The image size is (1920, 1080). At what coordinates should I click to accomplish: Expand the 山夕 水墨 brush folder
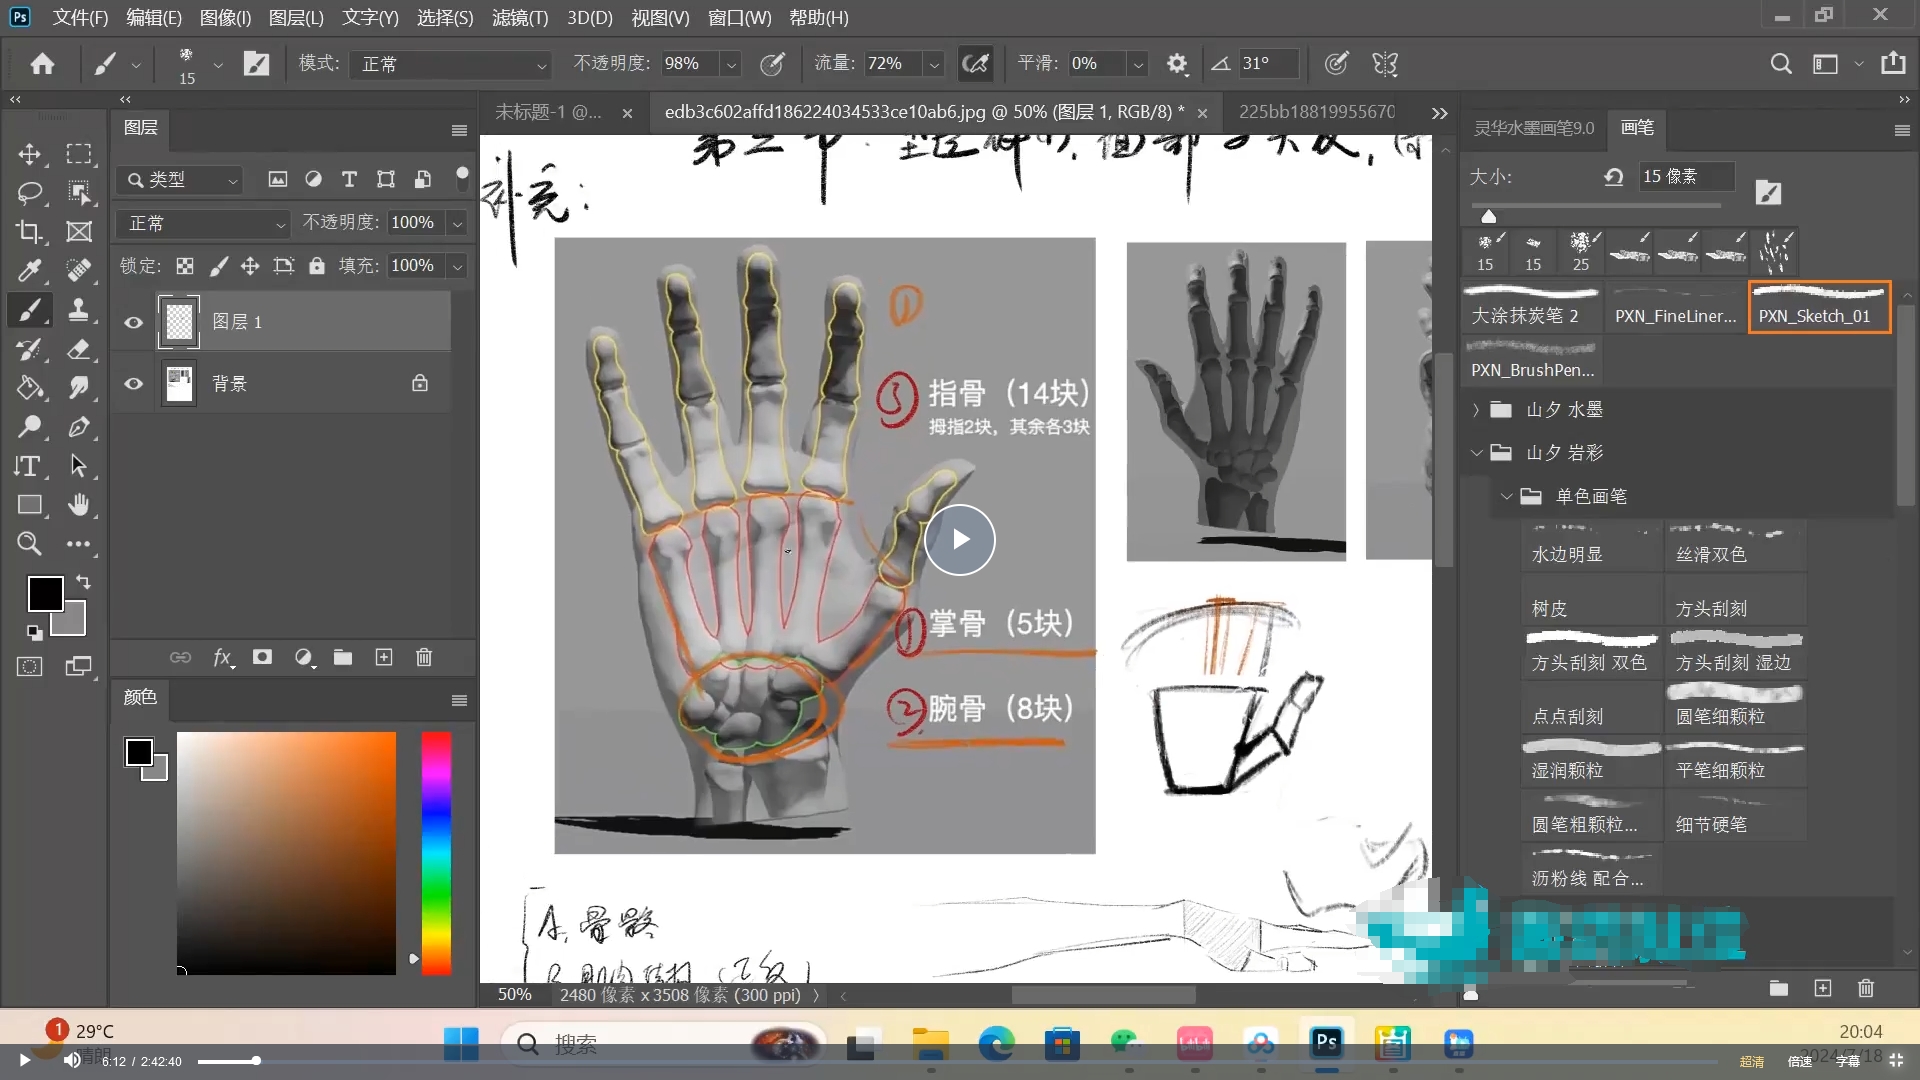(1476, 410)
